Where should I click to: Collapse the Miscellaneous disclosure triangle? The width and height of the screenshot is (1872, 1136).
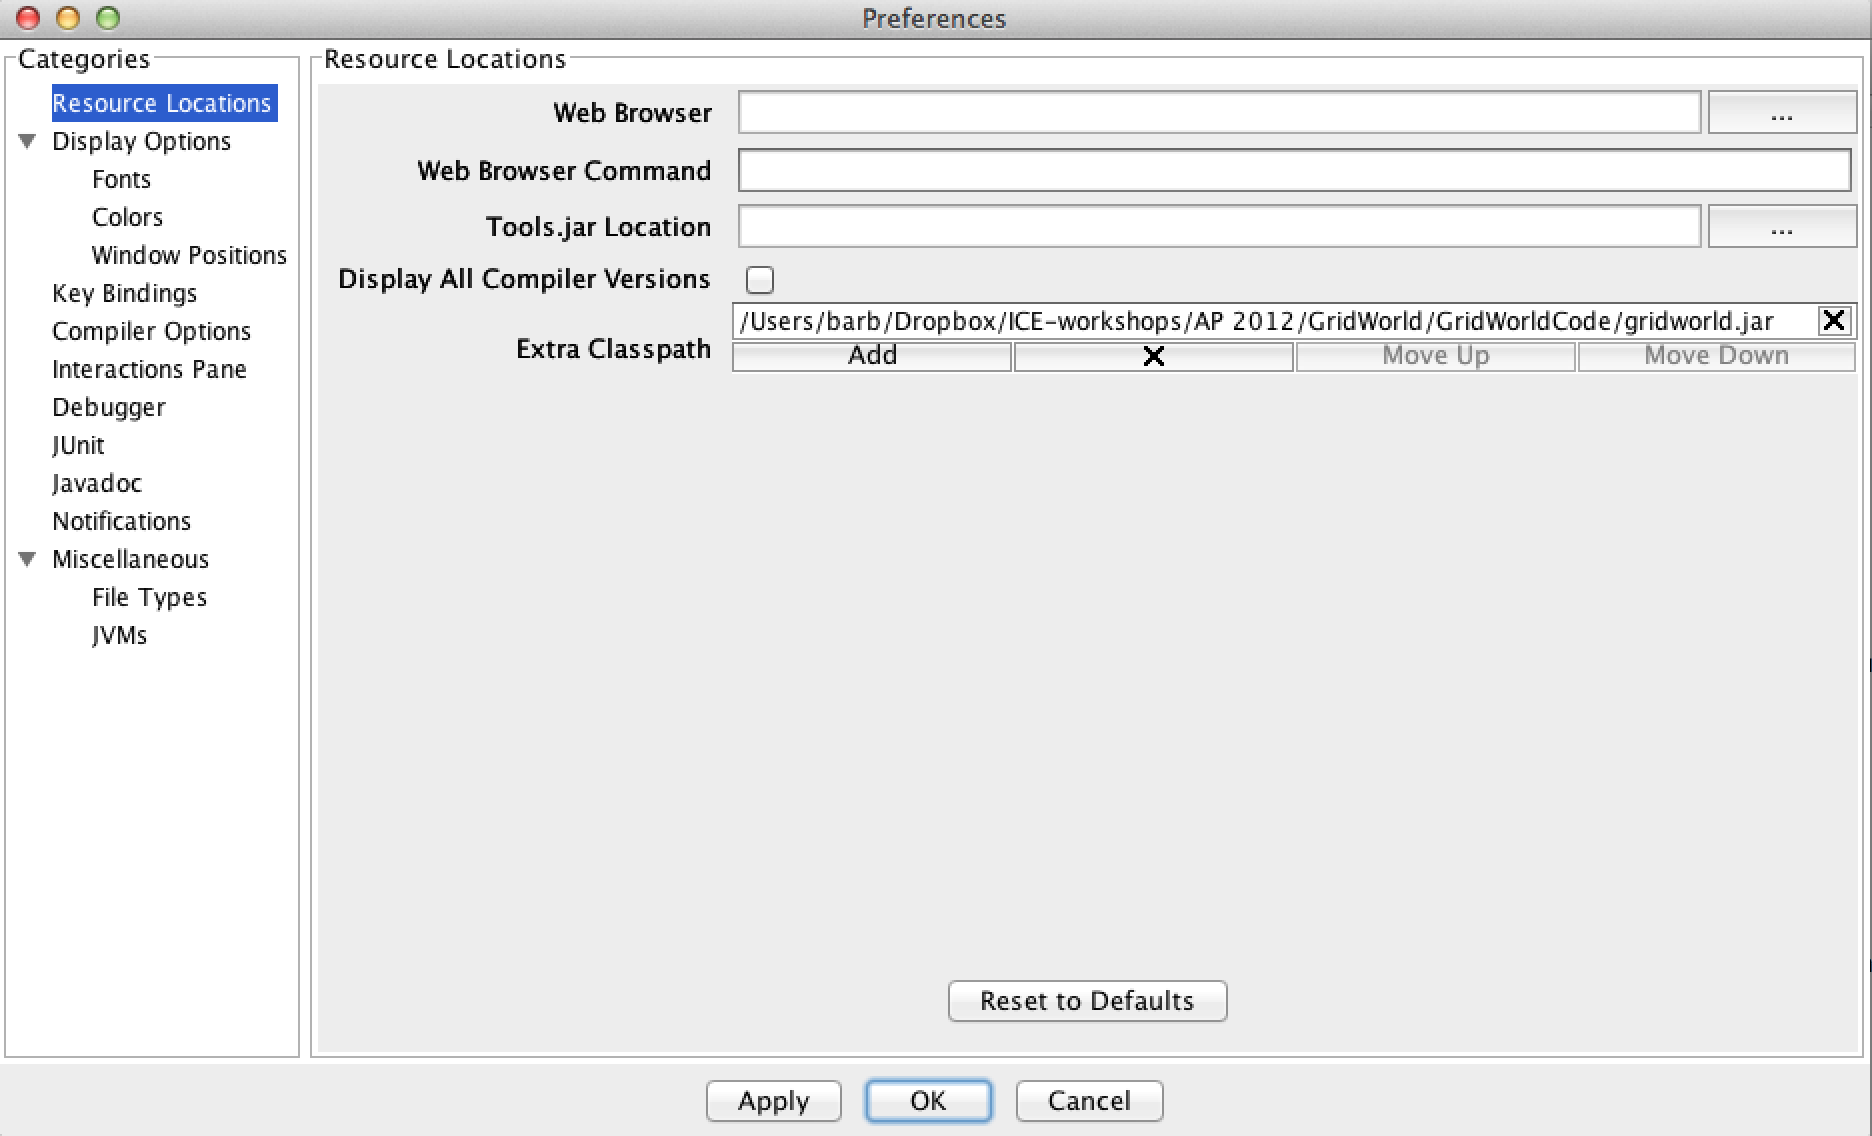pos(28,559)
